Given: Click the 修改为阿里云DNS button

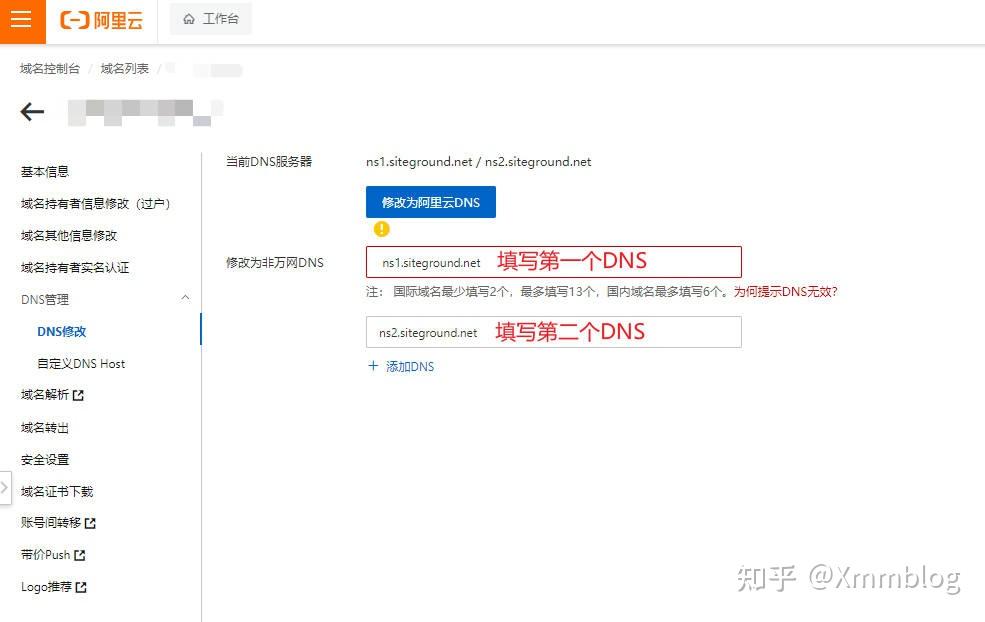Looking at the screenshot, I should [430, 201].
